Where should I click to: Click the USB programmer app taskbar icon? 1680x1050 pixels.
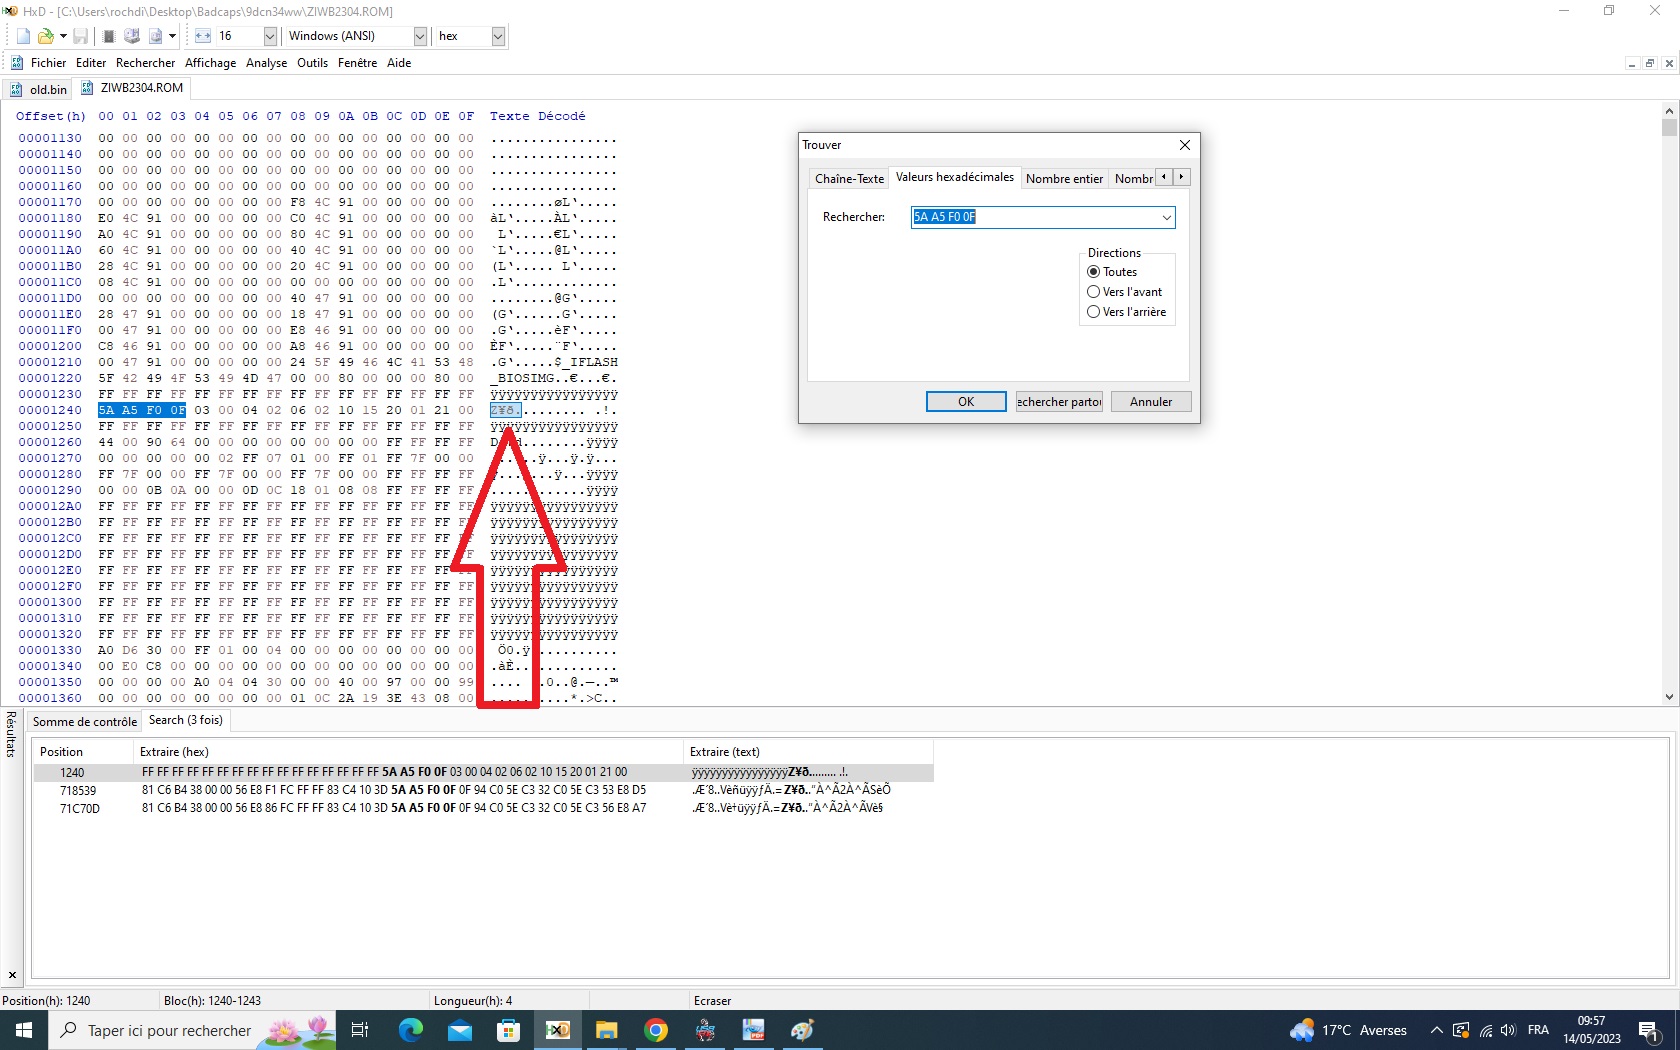coord(705,1030)
